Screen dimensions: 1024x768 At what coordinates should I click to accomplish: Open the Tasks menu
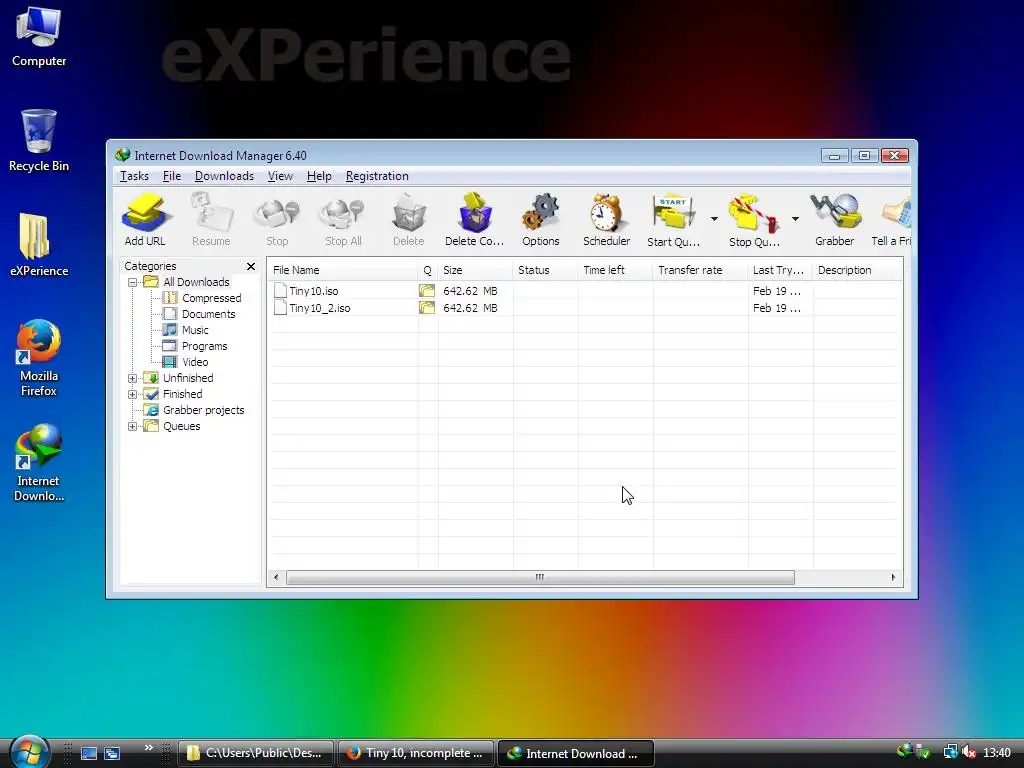[135, 176]
